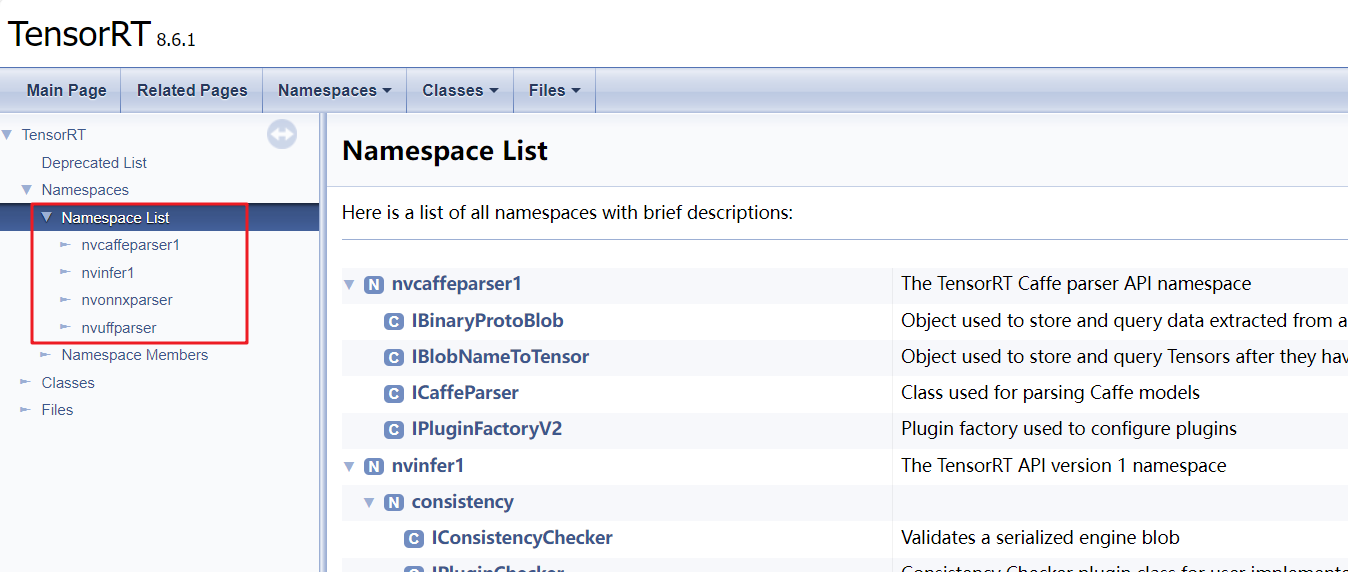
Task: Click 'The TensorRT Caffe parser API namespace' text
Action: pyautogui.click(x=1076, y=284)
